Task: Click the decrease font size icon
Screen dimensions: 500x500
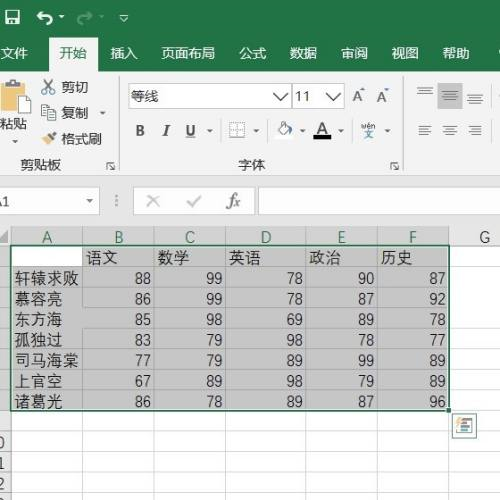Action: click(382, 96)
